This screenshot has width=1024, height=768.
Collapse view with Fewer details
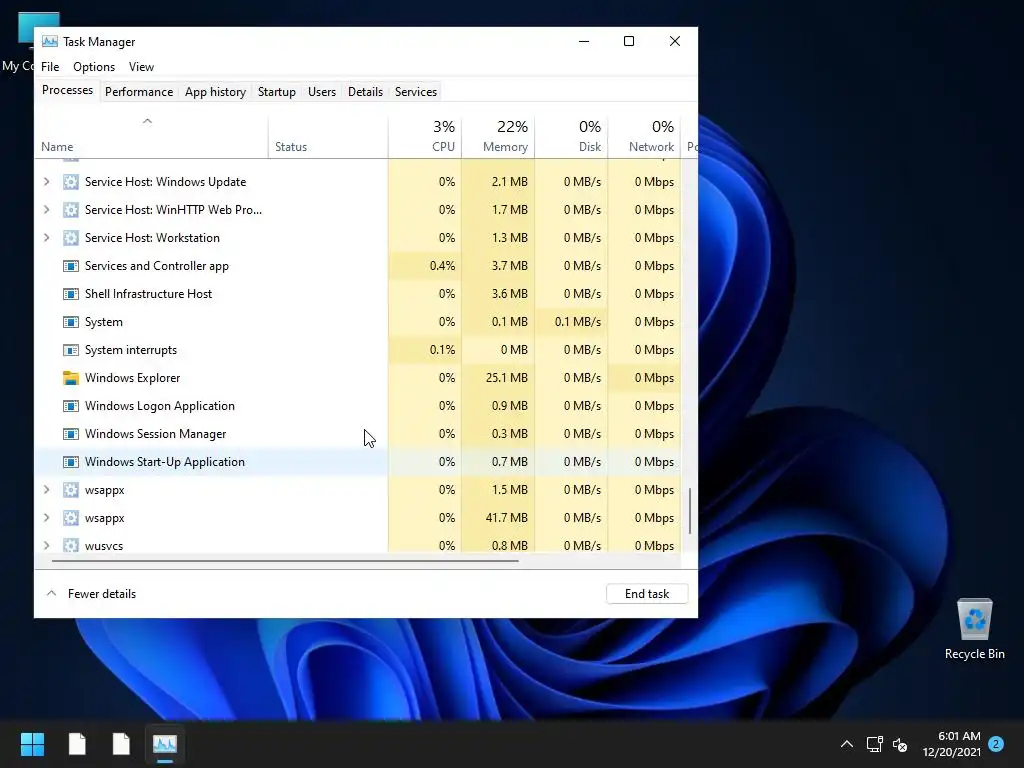91,594
